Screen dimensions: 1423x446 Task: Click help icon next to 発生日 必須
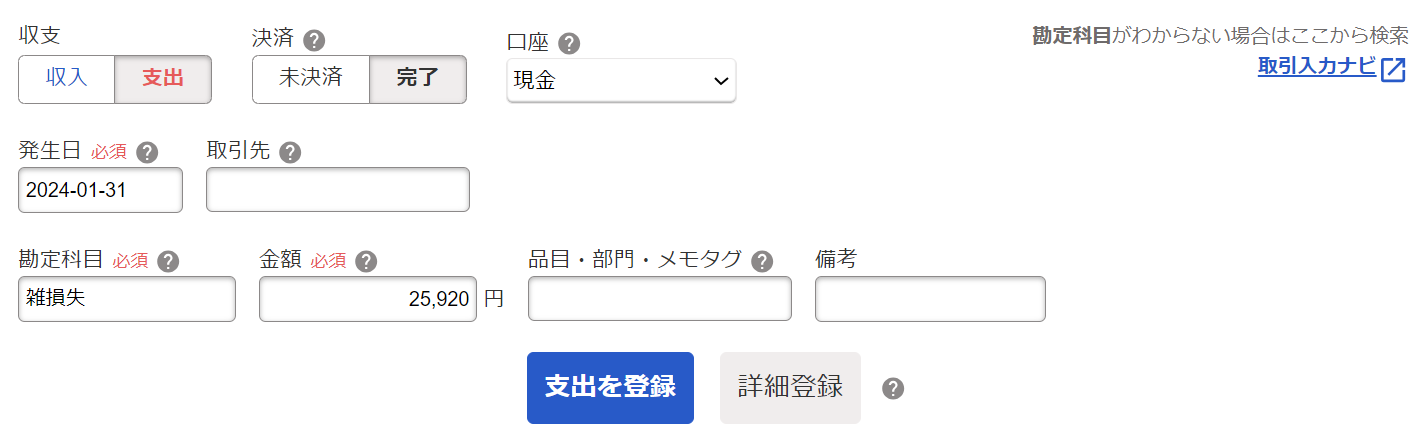click(147, 153)
